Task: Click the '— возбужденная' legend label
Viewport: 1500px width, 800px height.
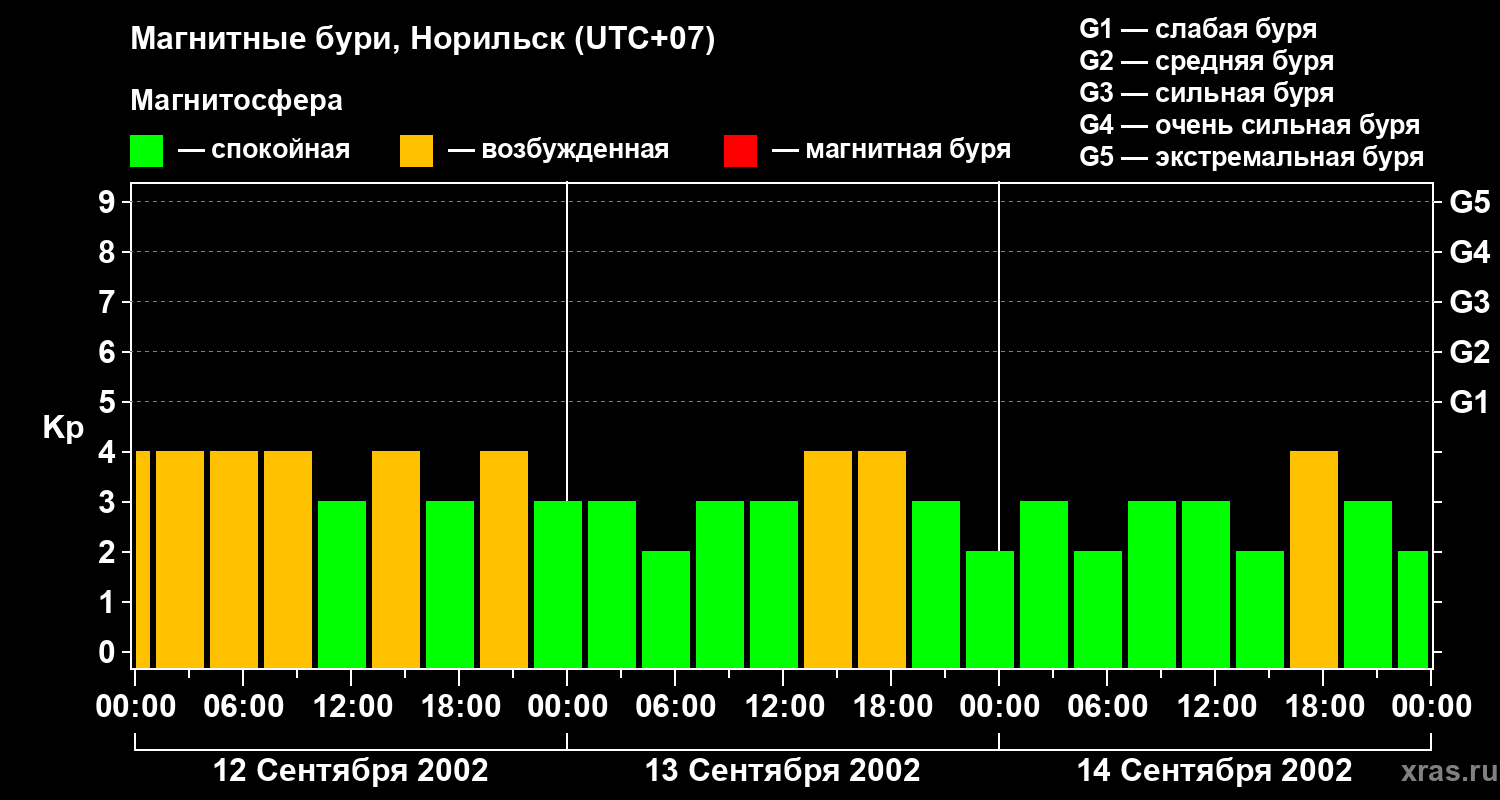Action: point(558,150)
